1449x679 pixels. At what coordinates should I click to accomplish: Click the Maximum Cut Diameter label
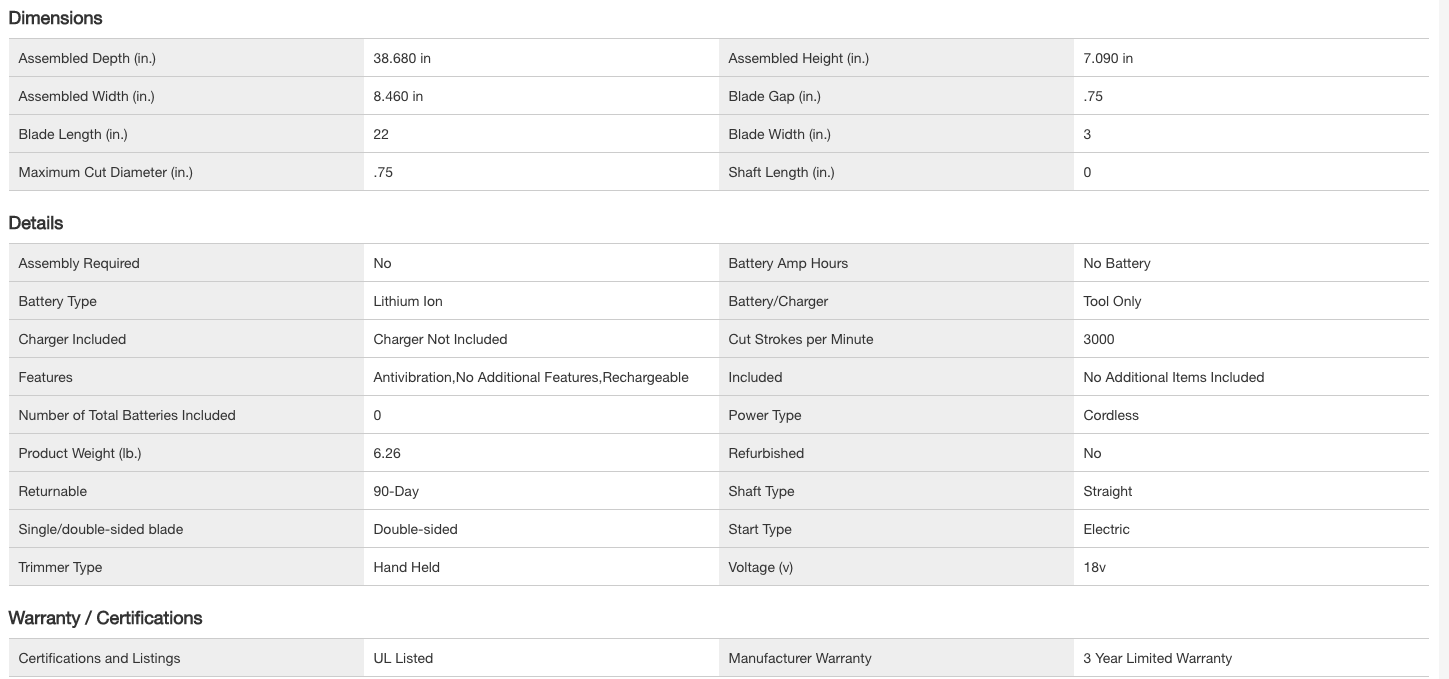[x=105, y=172]
